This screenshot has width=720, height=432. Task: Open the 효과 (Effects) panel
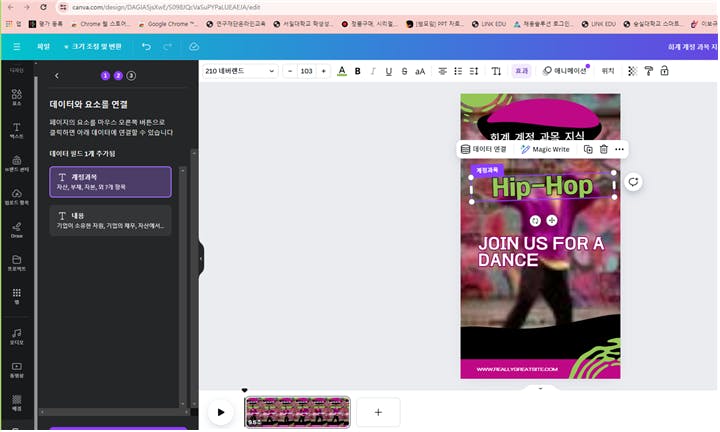(x=521, y=71)
